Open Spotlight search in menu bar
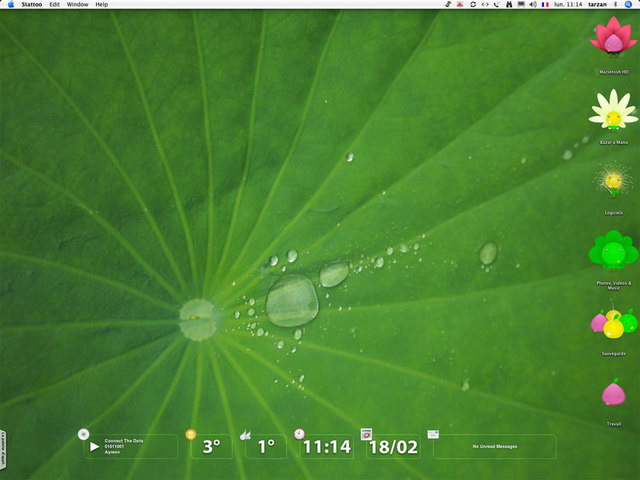 629,5
